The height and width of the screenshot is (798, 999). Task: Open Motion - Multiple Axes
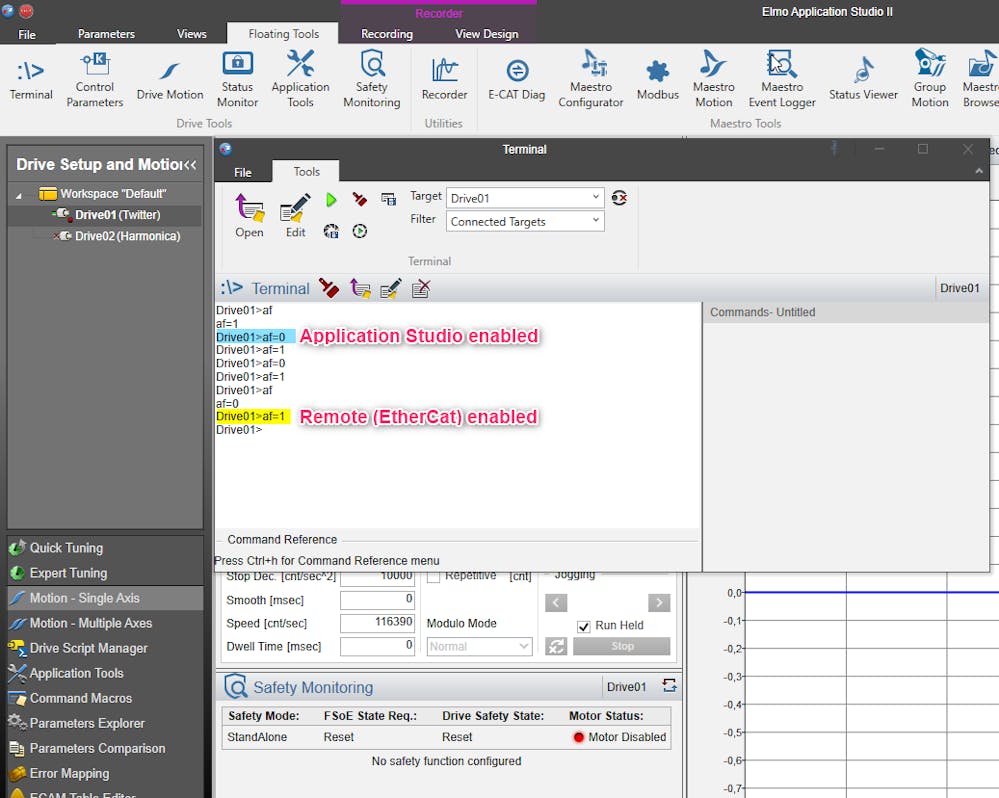[x=105, y=623]
